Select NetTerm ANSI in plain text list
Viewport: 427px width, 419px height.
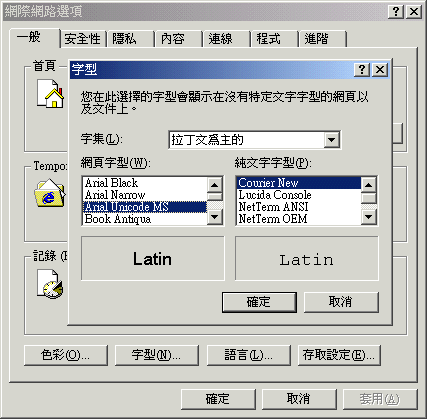pos(299,207)
